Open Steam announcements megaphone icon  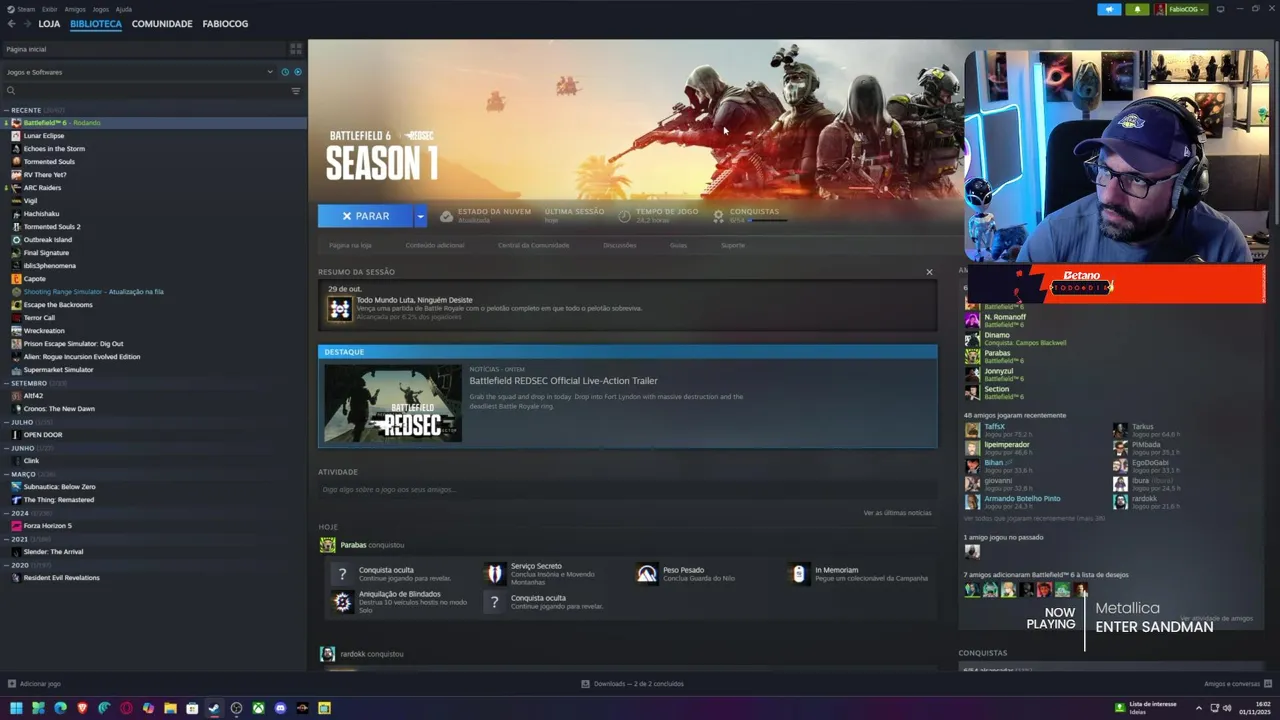pos(1109,9)
